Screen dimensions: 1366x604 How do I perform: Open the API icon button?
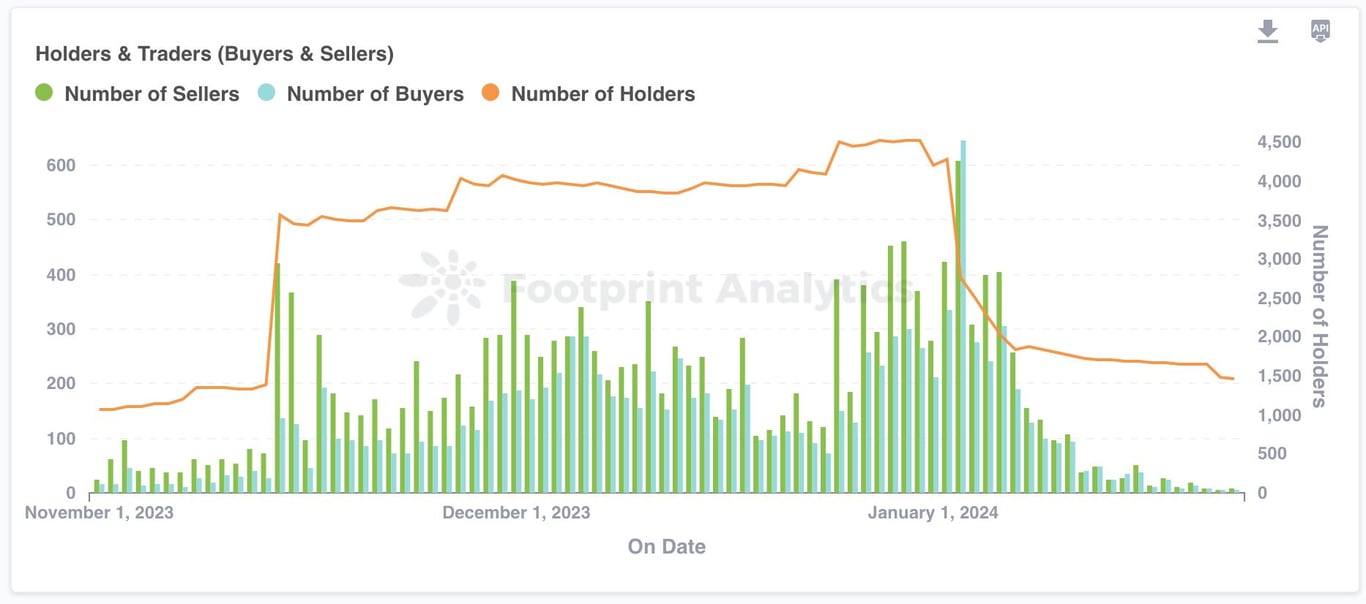tap(1320, 30)
